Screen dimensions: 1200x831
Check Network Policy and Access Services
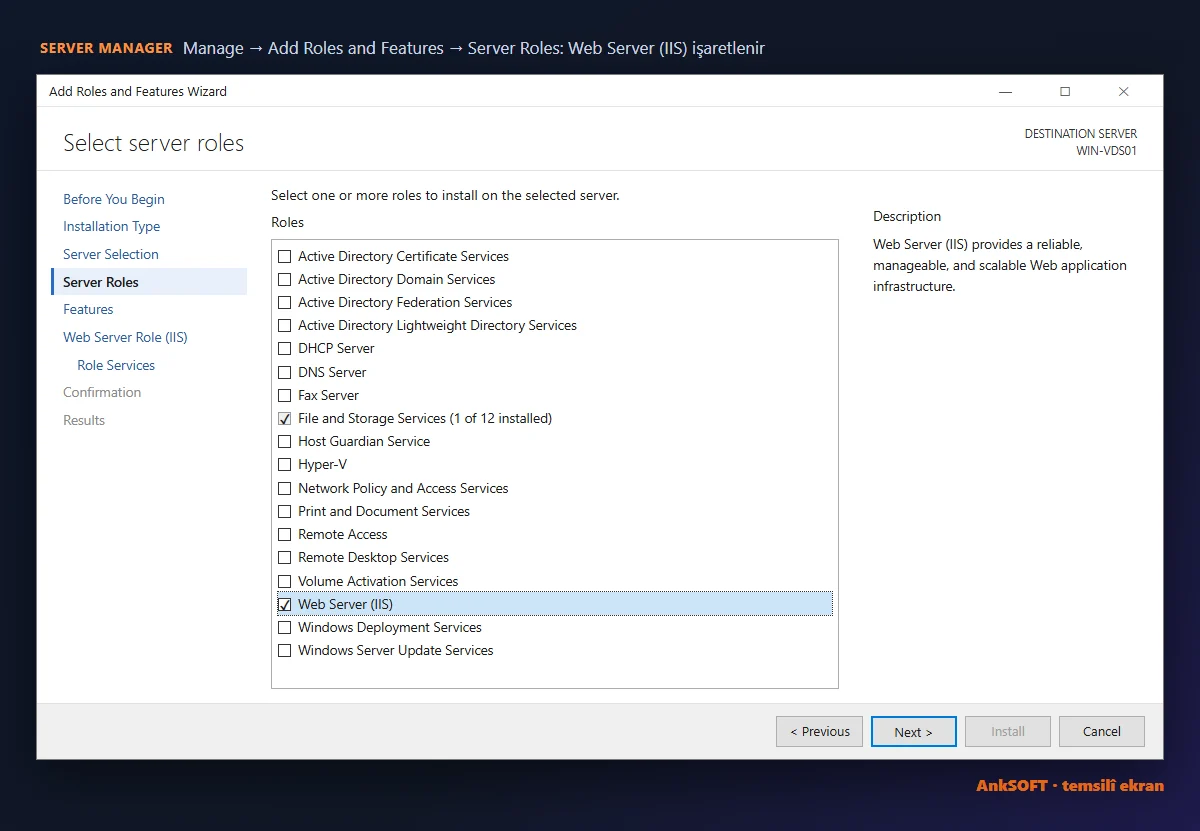click(x=285, y=489)
